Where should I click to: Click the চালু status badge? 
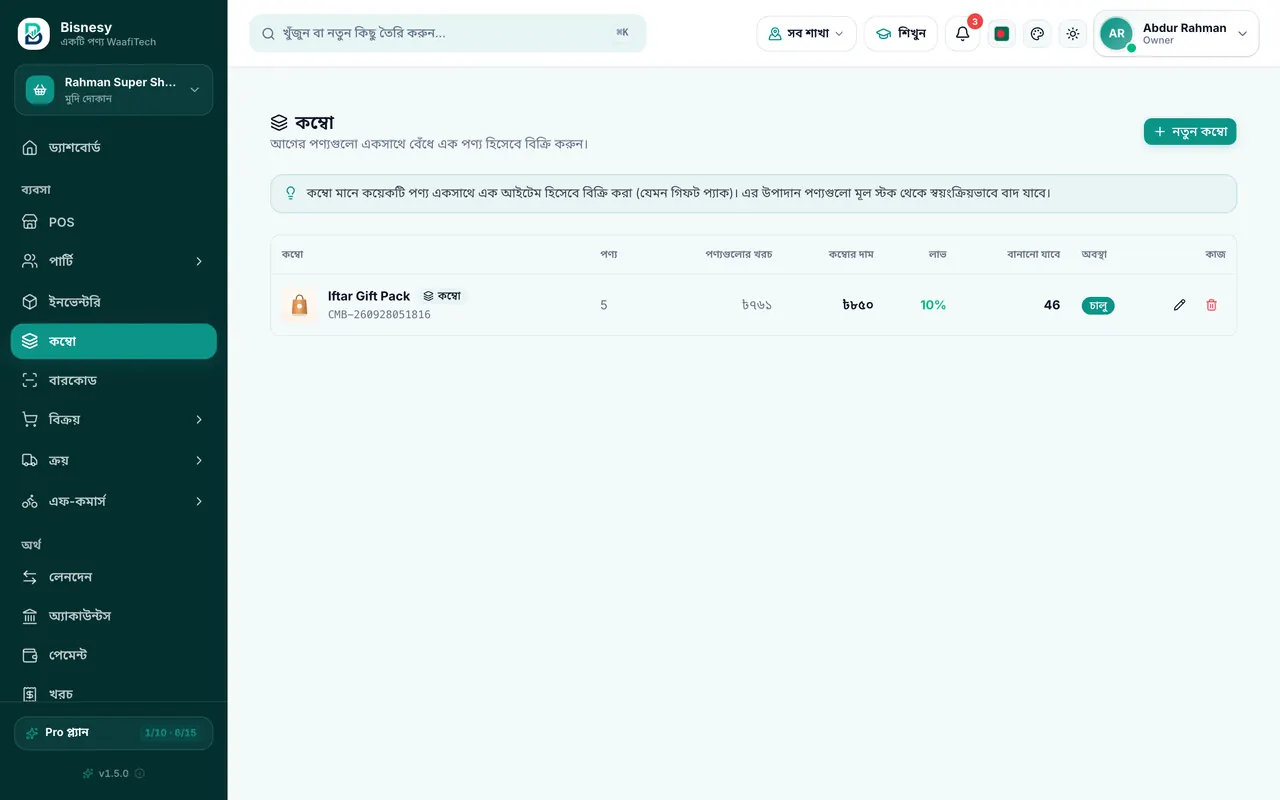(x=1098, y=305)
